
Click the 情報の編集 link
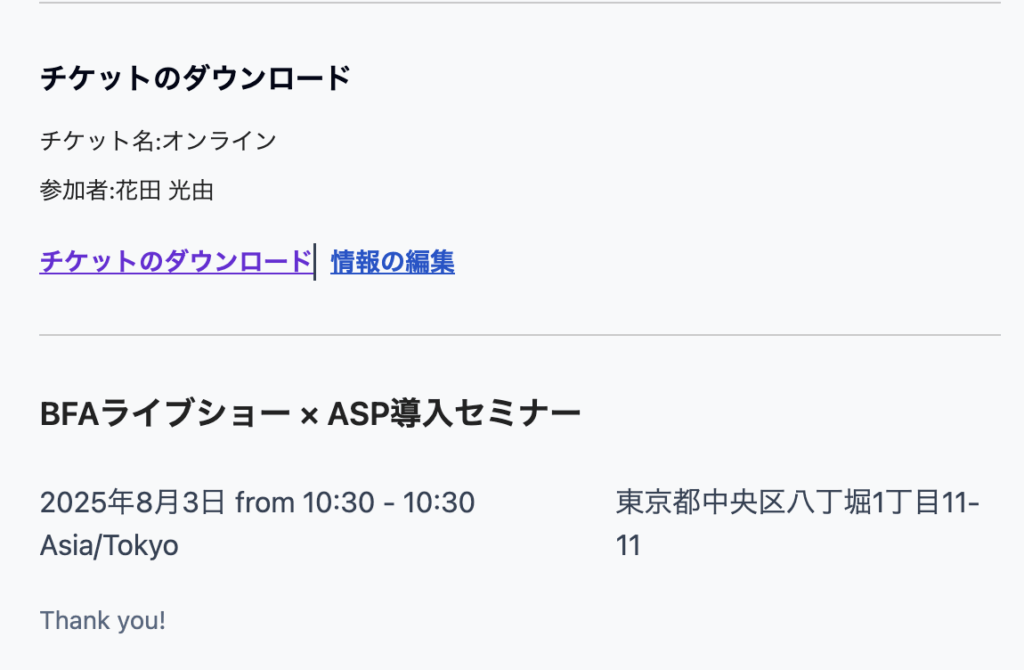coord(392,262)
